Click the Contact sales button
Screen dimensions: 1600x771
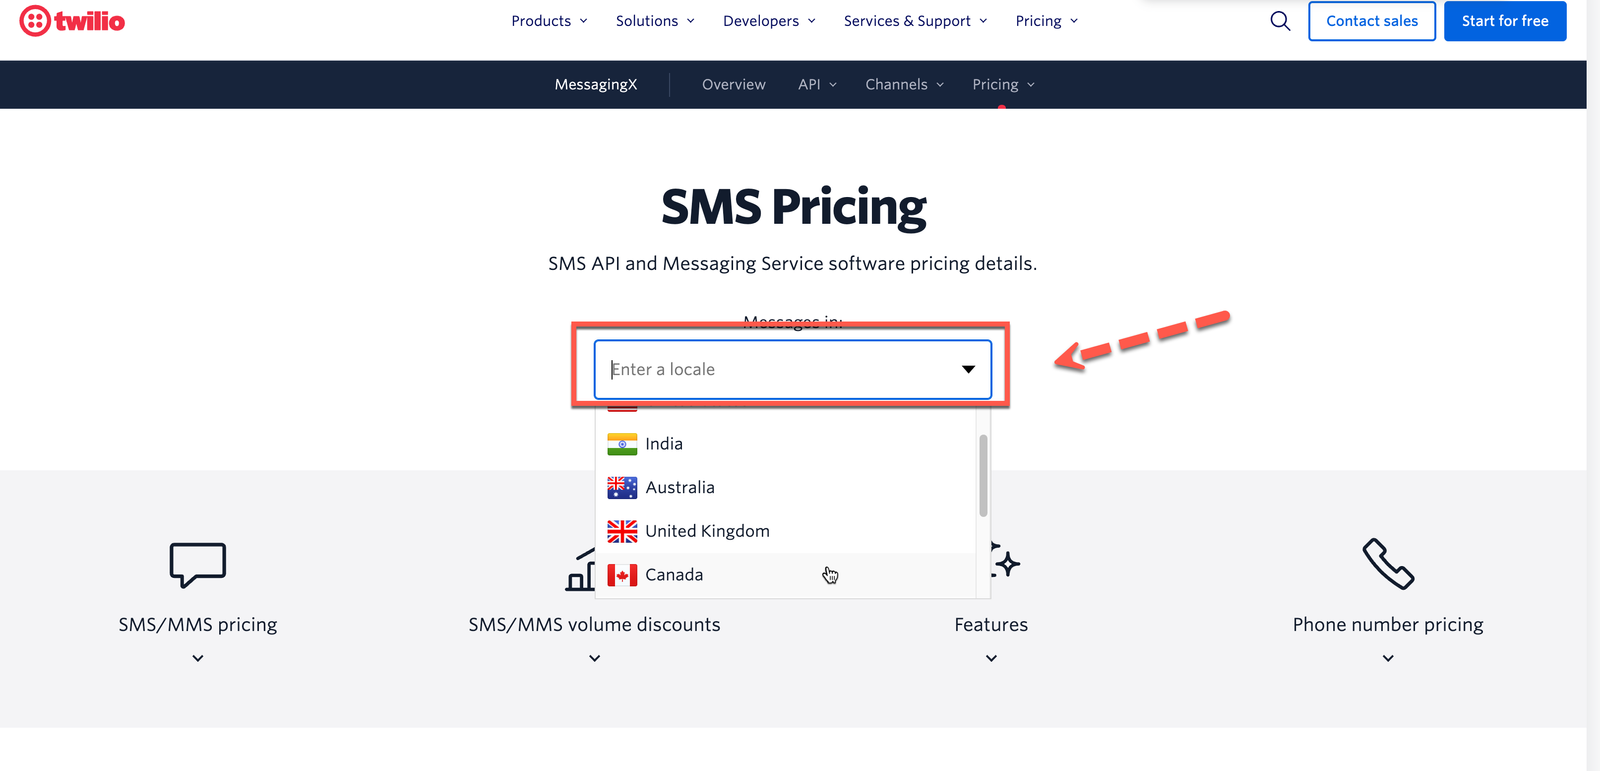pos(1372,21)
